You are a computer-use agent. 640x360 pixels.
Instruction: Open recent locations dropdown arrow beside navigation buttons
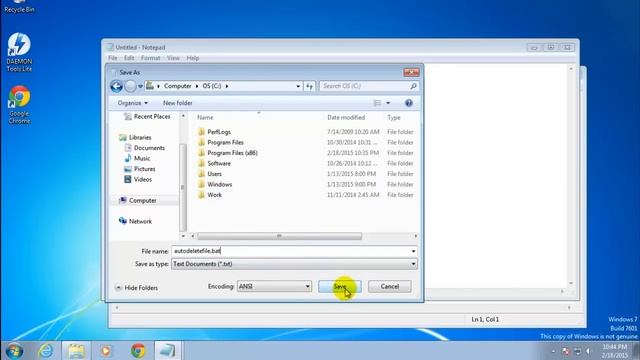coord(140,87)
